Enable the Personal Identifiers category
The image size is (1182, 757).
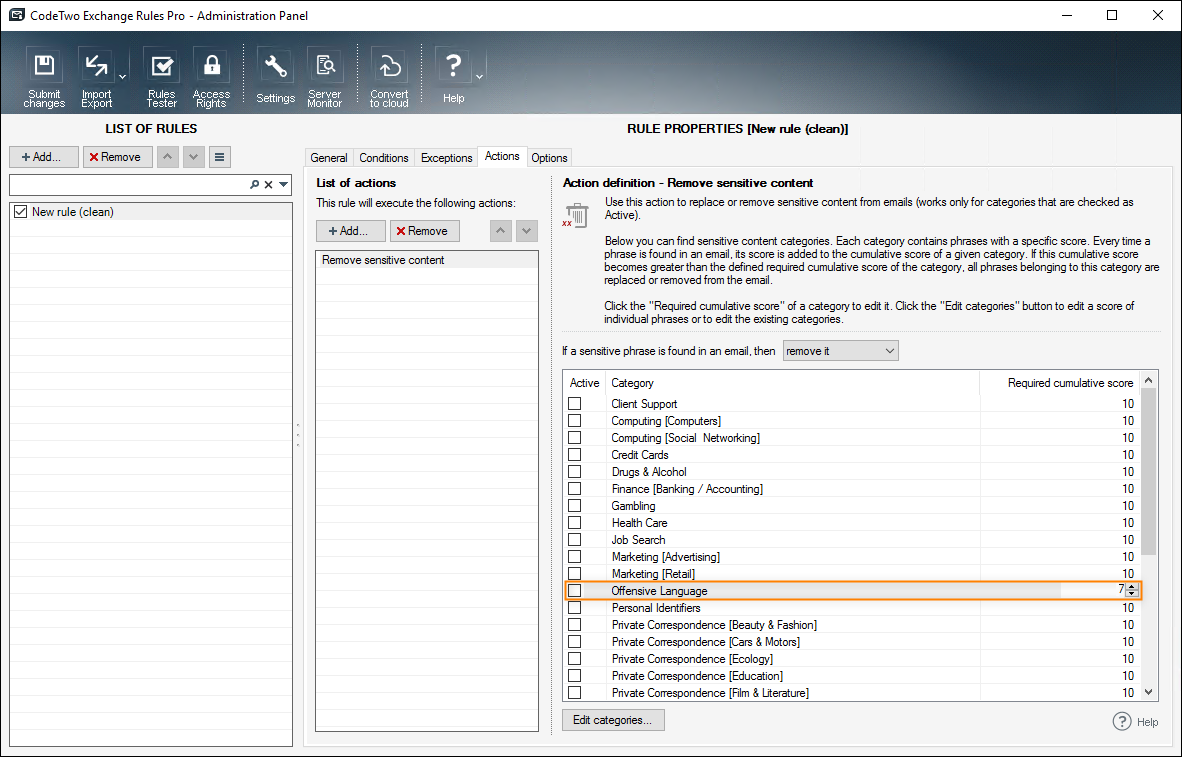574,607
